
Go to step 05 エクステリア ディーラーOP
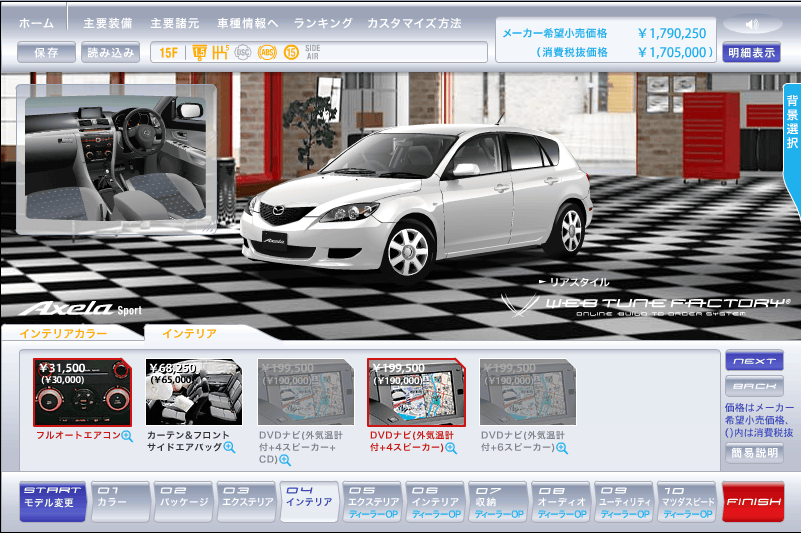coord(372,502)
